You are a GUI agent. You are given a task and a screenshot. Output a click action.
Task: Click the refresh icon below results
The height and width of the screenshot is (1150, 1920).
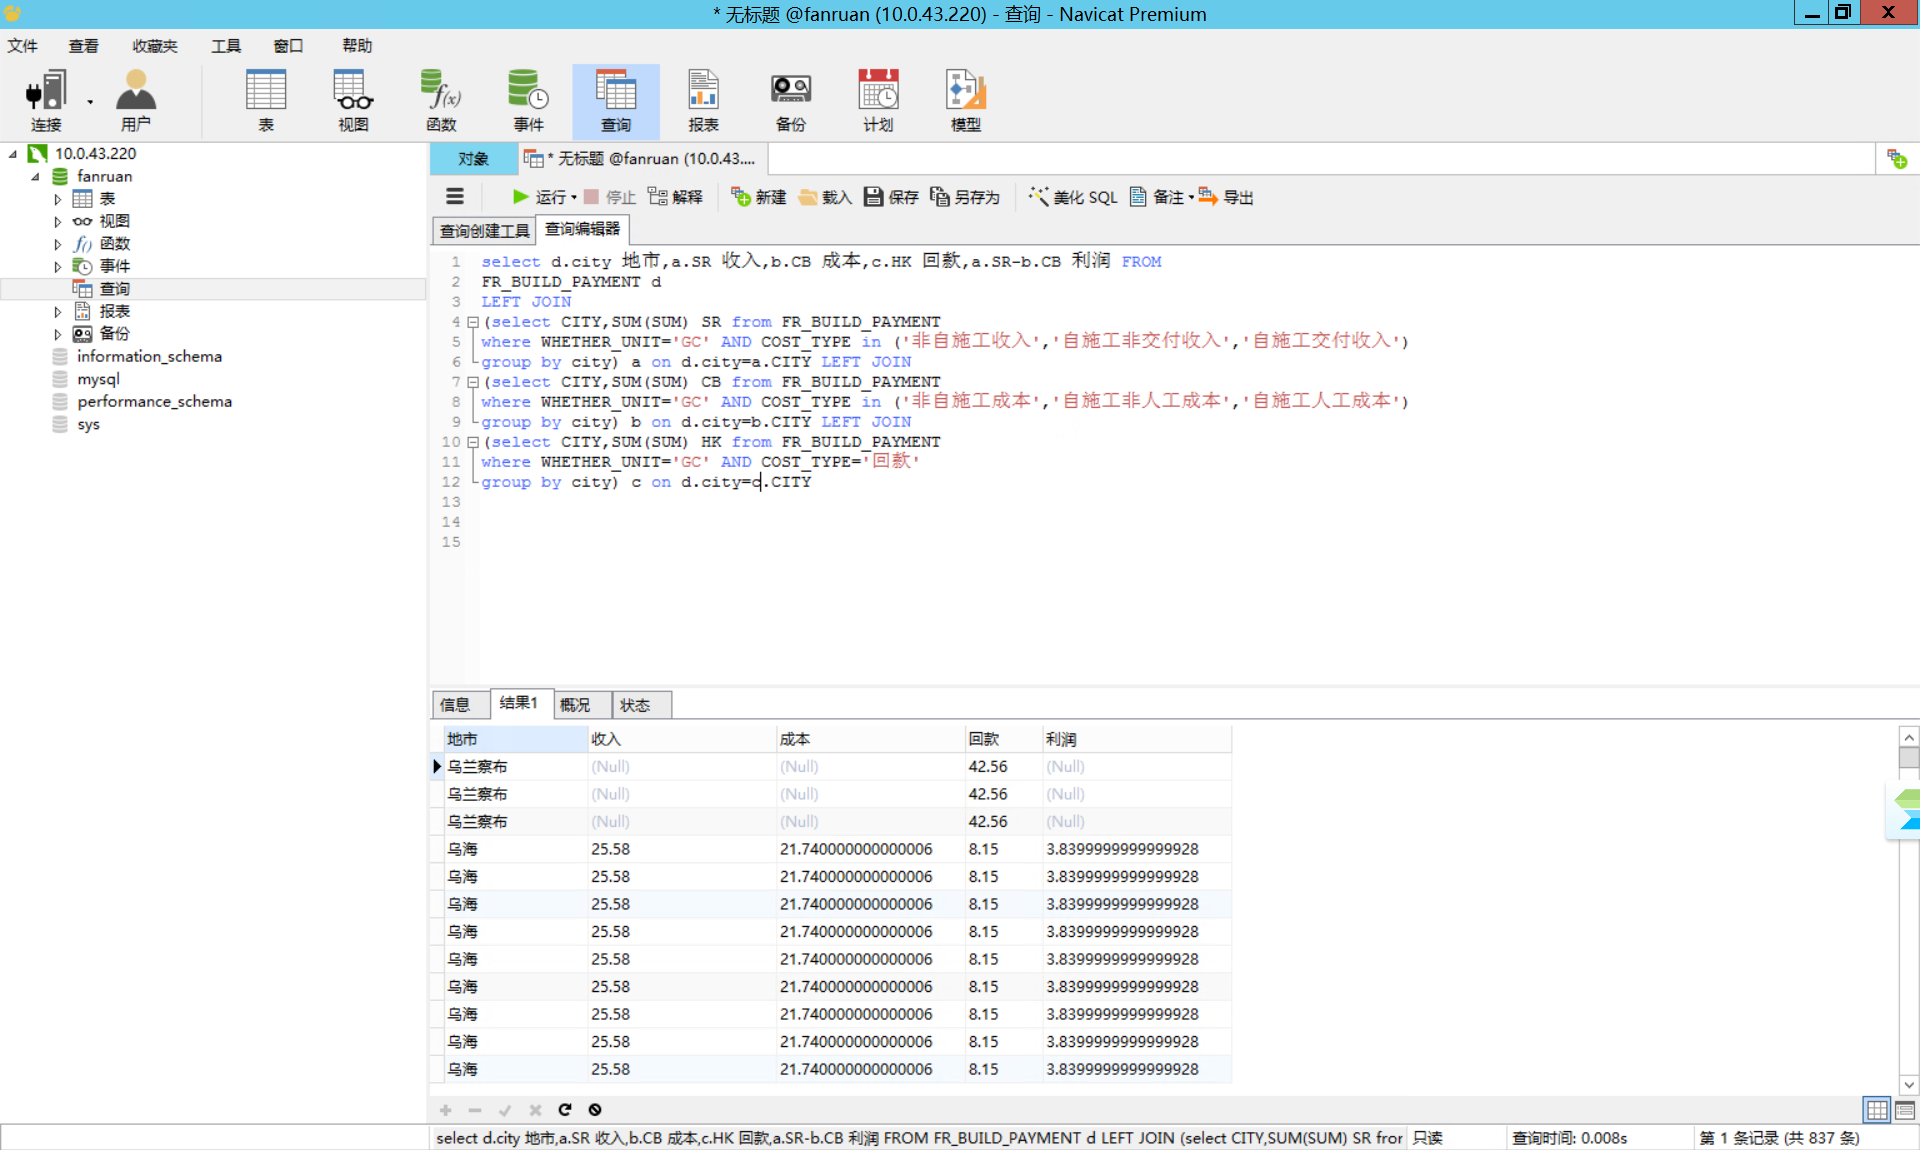click(x=565, y=1109)
